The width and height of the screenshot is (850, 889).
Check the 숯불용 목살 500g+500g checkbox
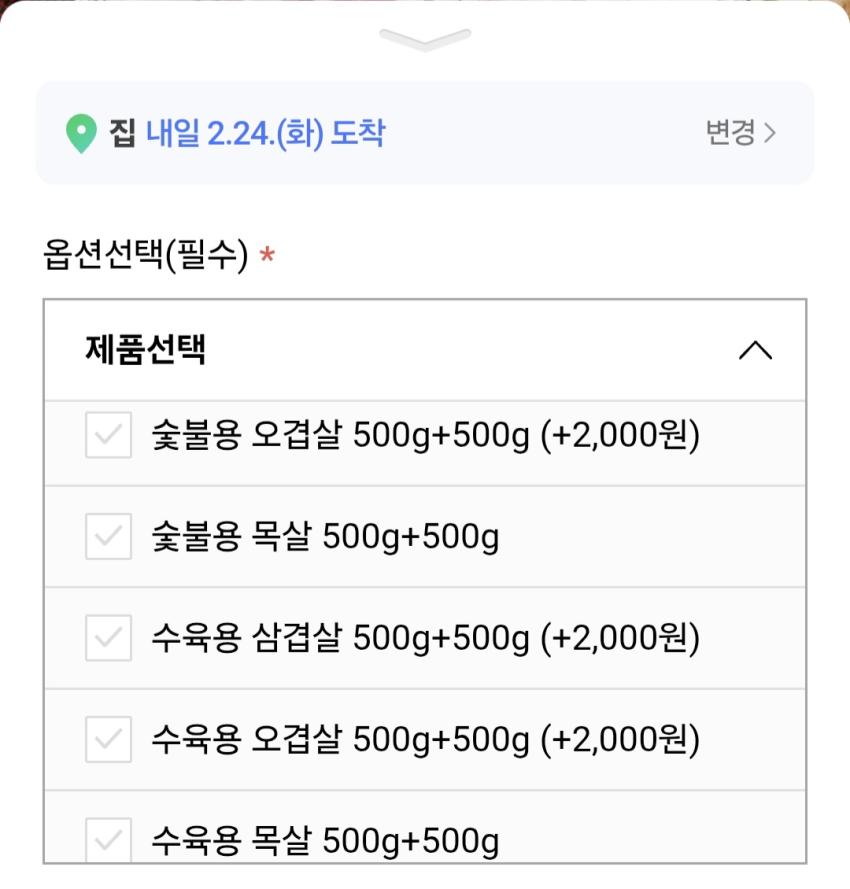(108, 537)
